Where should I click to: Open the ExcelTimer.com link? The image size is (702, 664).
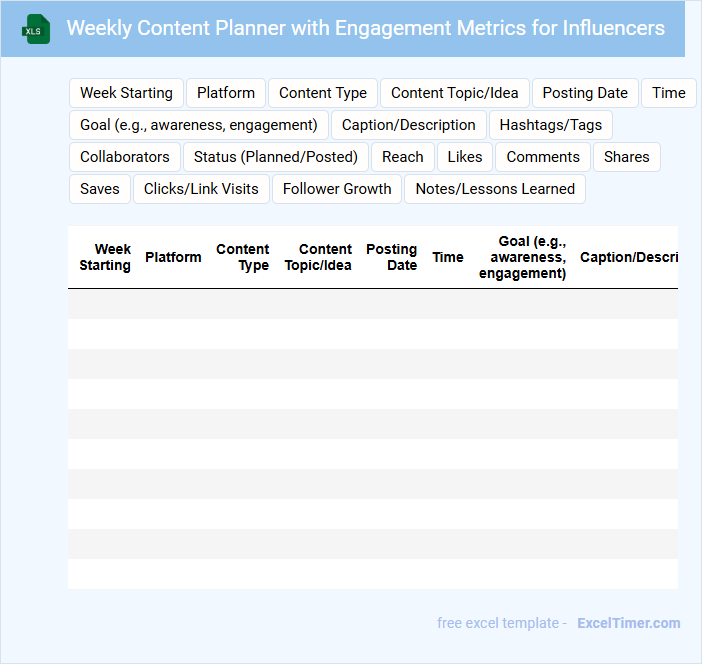[628, 623]
